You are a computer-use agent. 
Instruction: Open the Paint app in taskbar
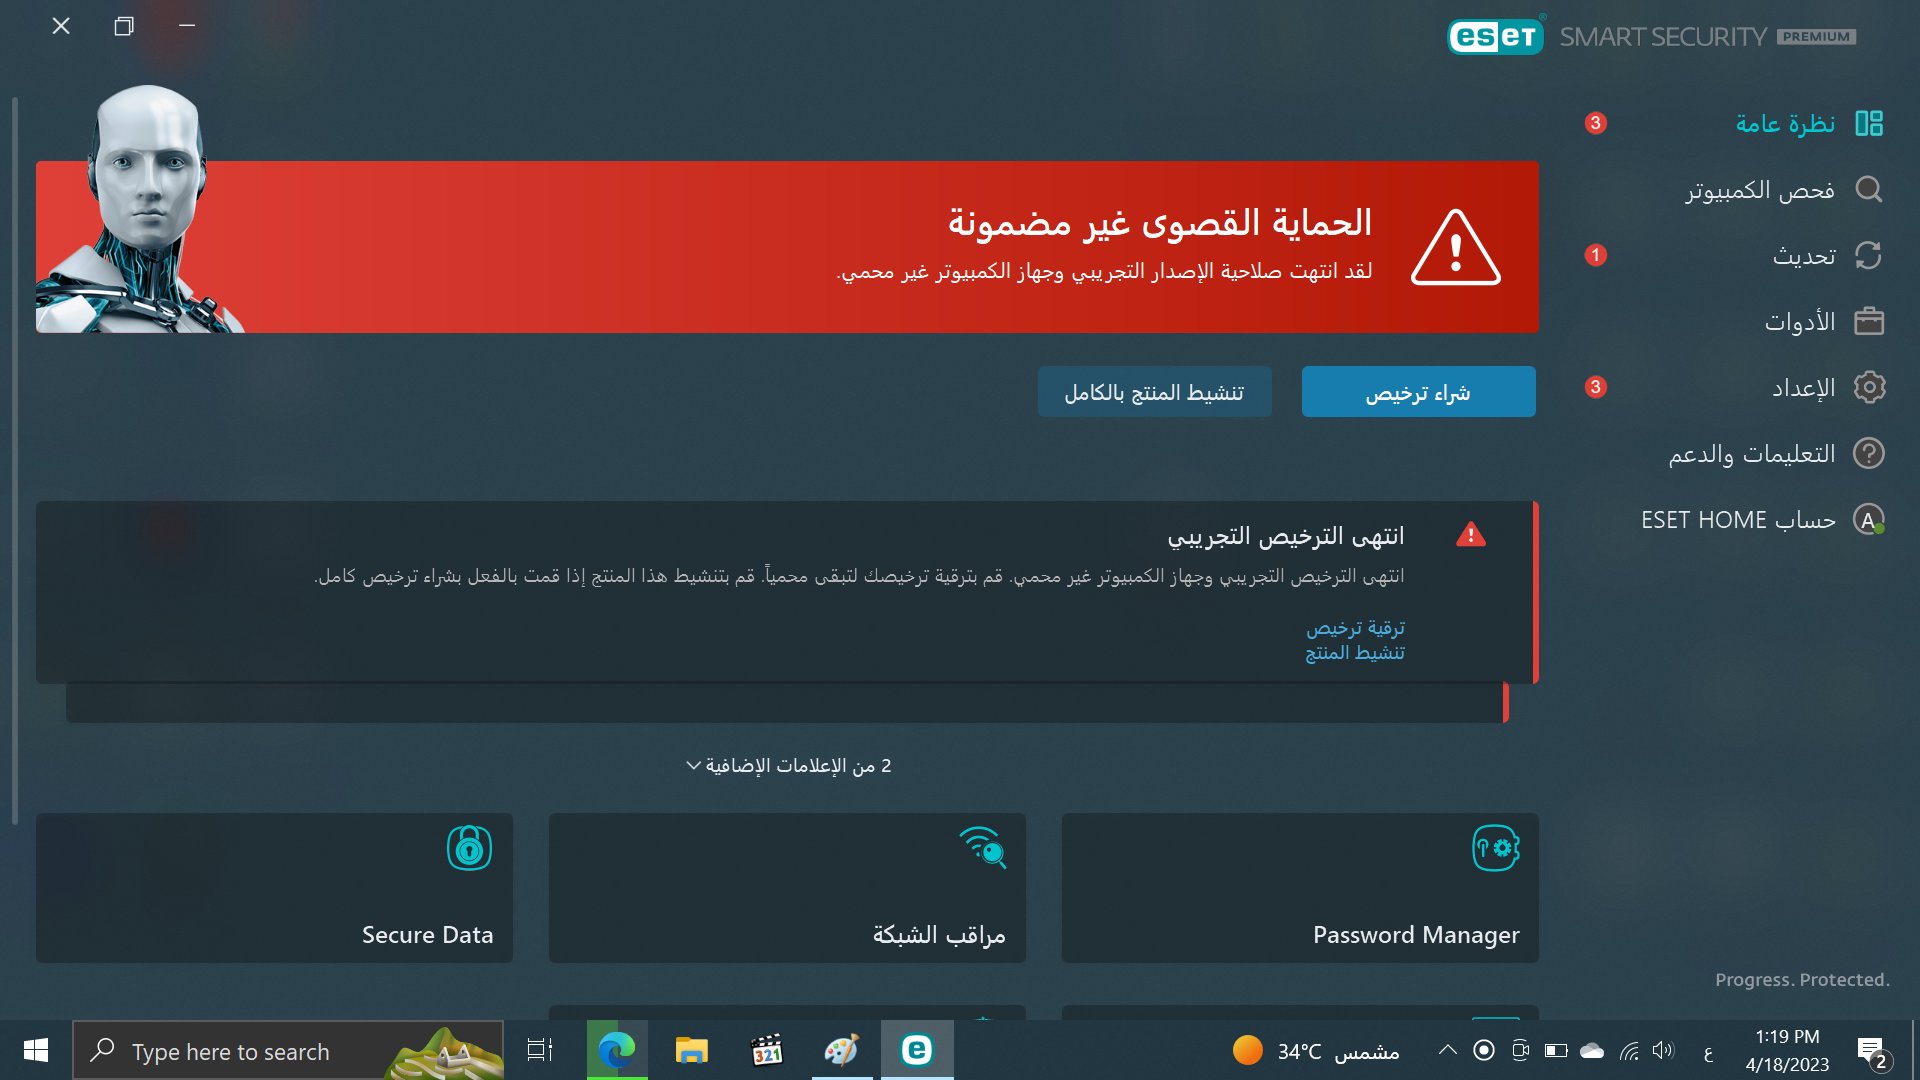coord(841,1050)
